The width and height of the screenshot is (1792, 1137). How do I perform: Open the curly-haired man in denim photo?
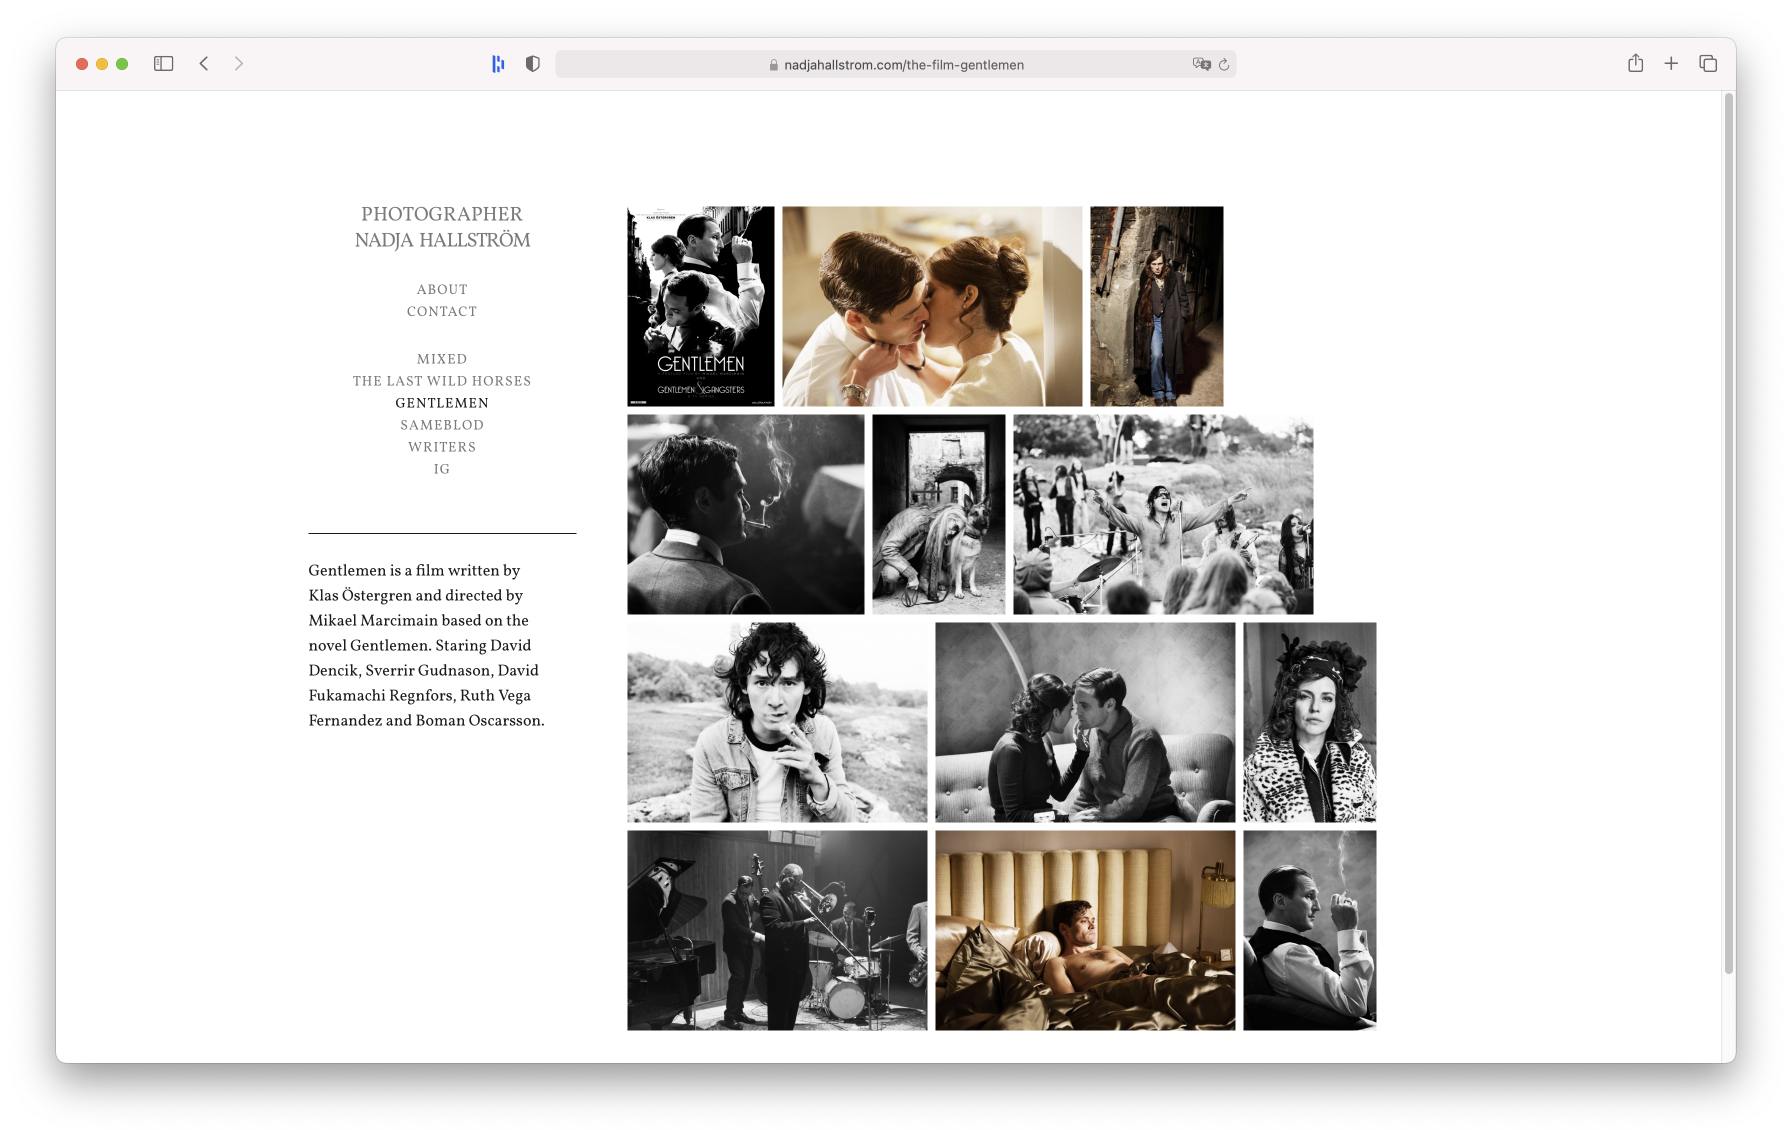[777, 722]
